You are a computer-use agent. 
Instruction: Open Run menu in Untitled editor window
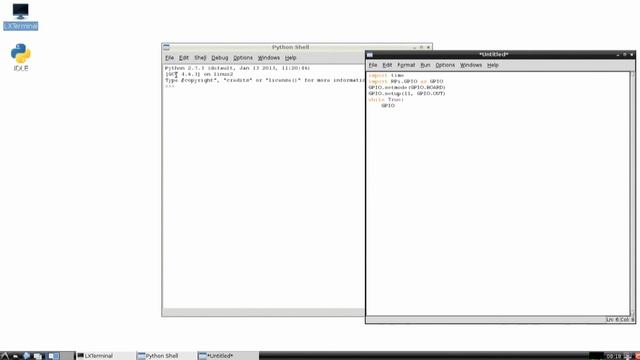pyautogui.click(x=425, y=65)
